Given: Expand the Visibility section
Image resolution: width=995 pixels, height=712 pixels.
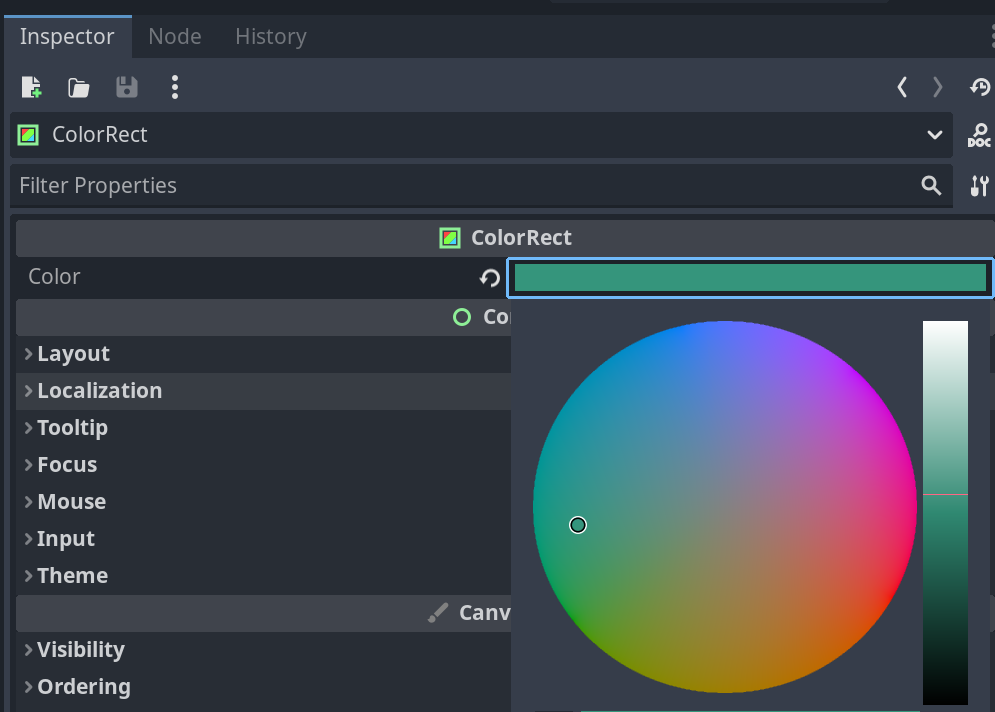Looking at the screenshot, I should click(80, 650).
